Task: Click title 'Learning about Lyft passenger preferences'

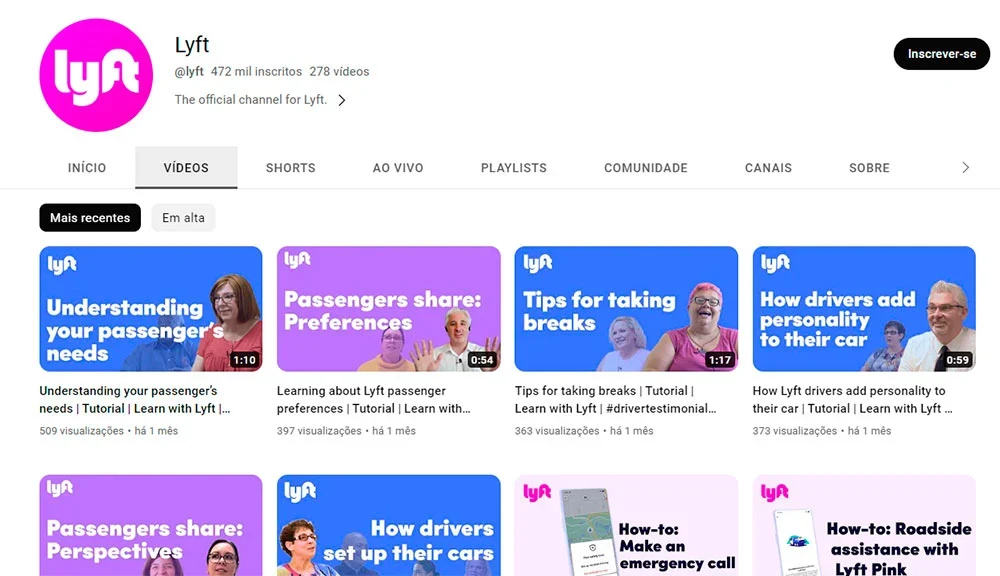Action: [374, 400]
